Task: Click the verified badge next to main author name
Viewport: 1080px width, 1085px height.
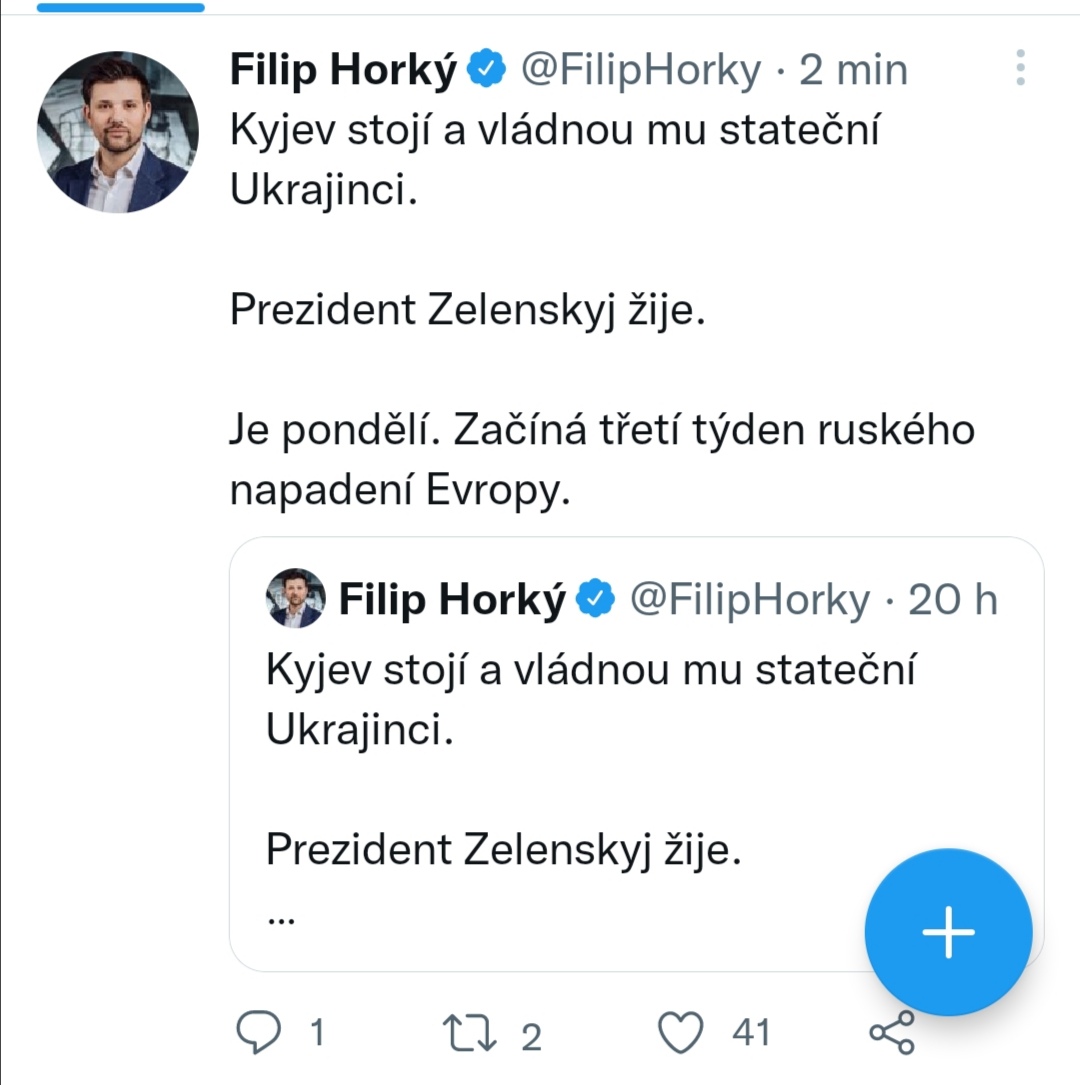Action: (488, 70)
